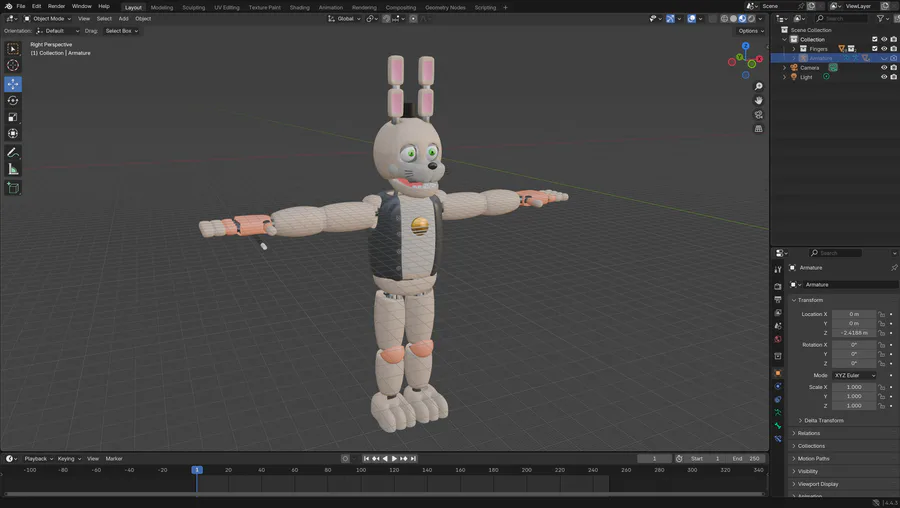The width and height of the screenshot is (900, 508).
Task: Hide the Camera object in viewport
Action: click(884, 68)
